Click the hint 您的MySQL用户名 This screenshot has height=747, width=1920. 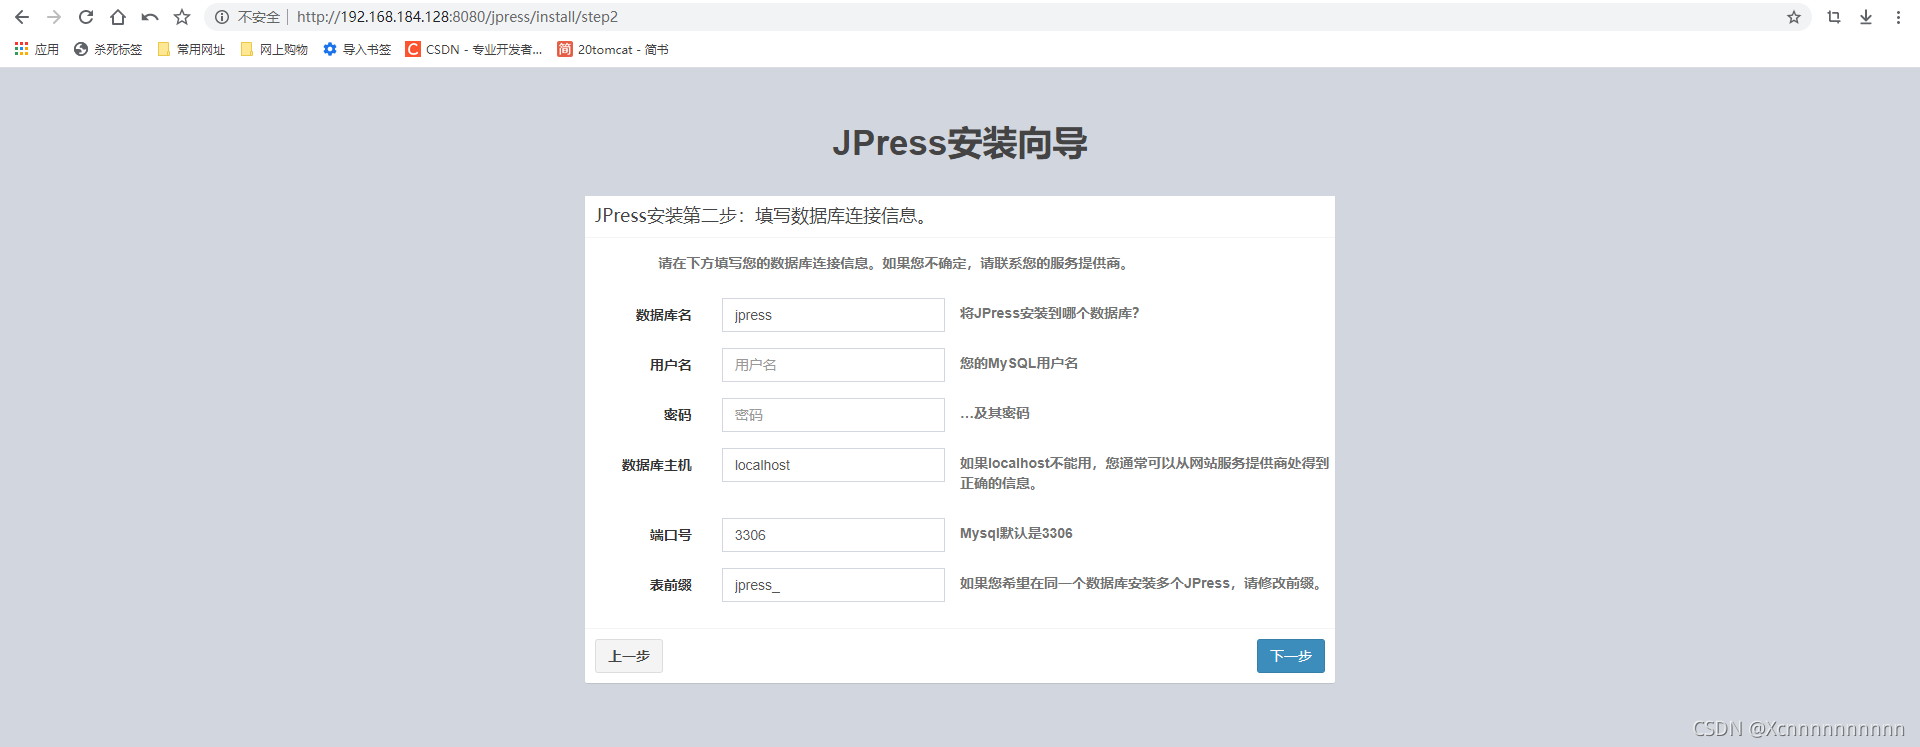tap(1019, 363)
